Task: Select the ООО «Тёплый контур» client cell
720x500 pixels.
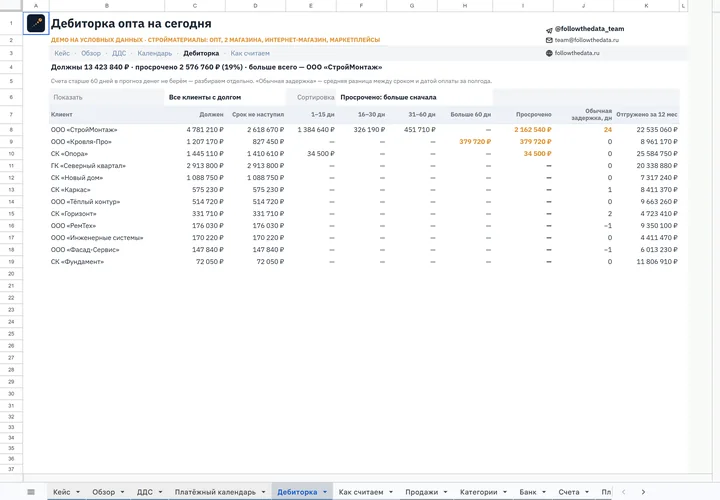Action: [x=107, y=202]
